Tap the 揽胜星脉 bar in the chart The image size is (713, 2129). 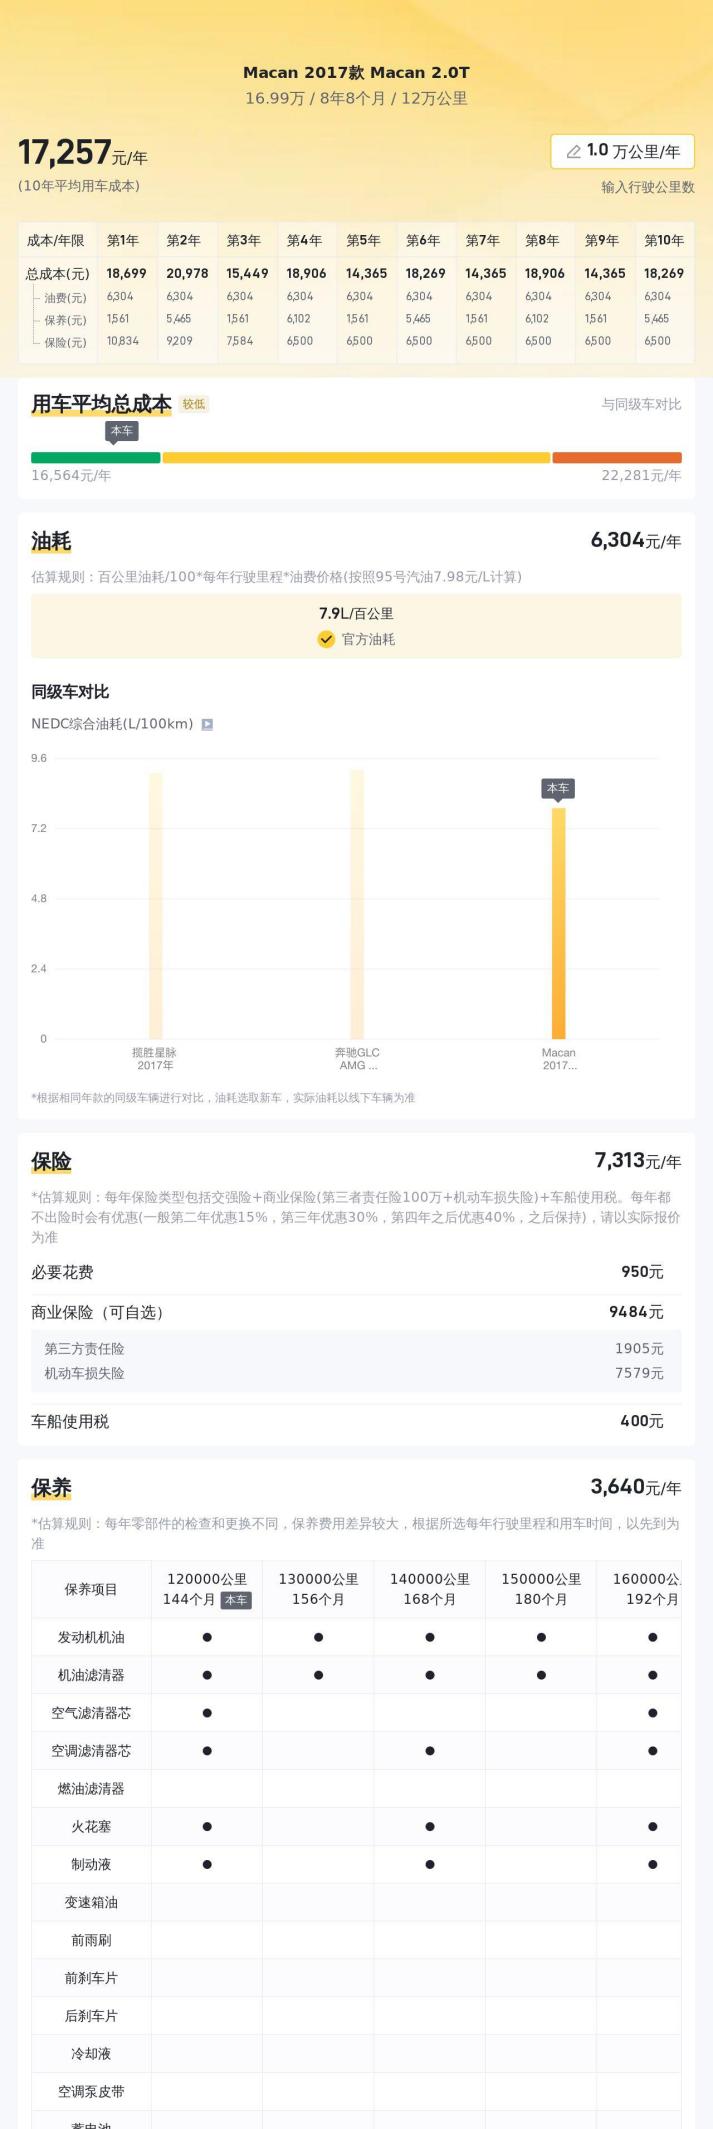pos(156,905)
